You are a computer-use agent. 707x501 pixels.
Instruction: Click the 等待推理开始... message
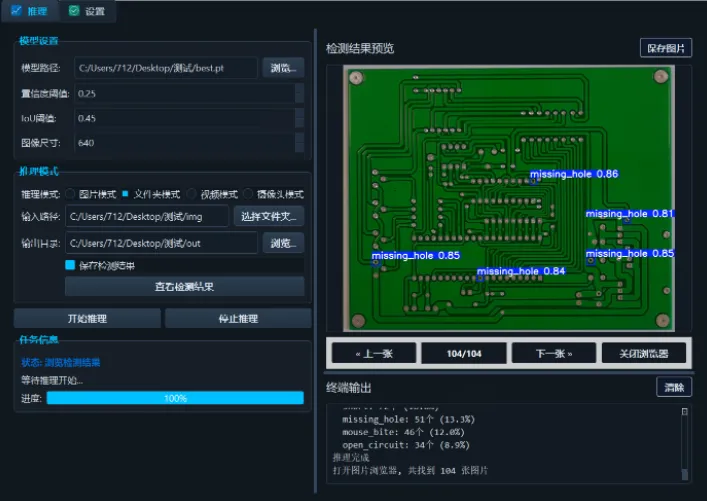(52, 380)
